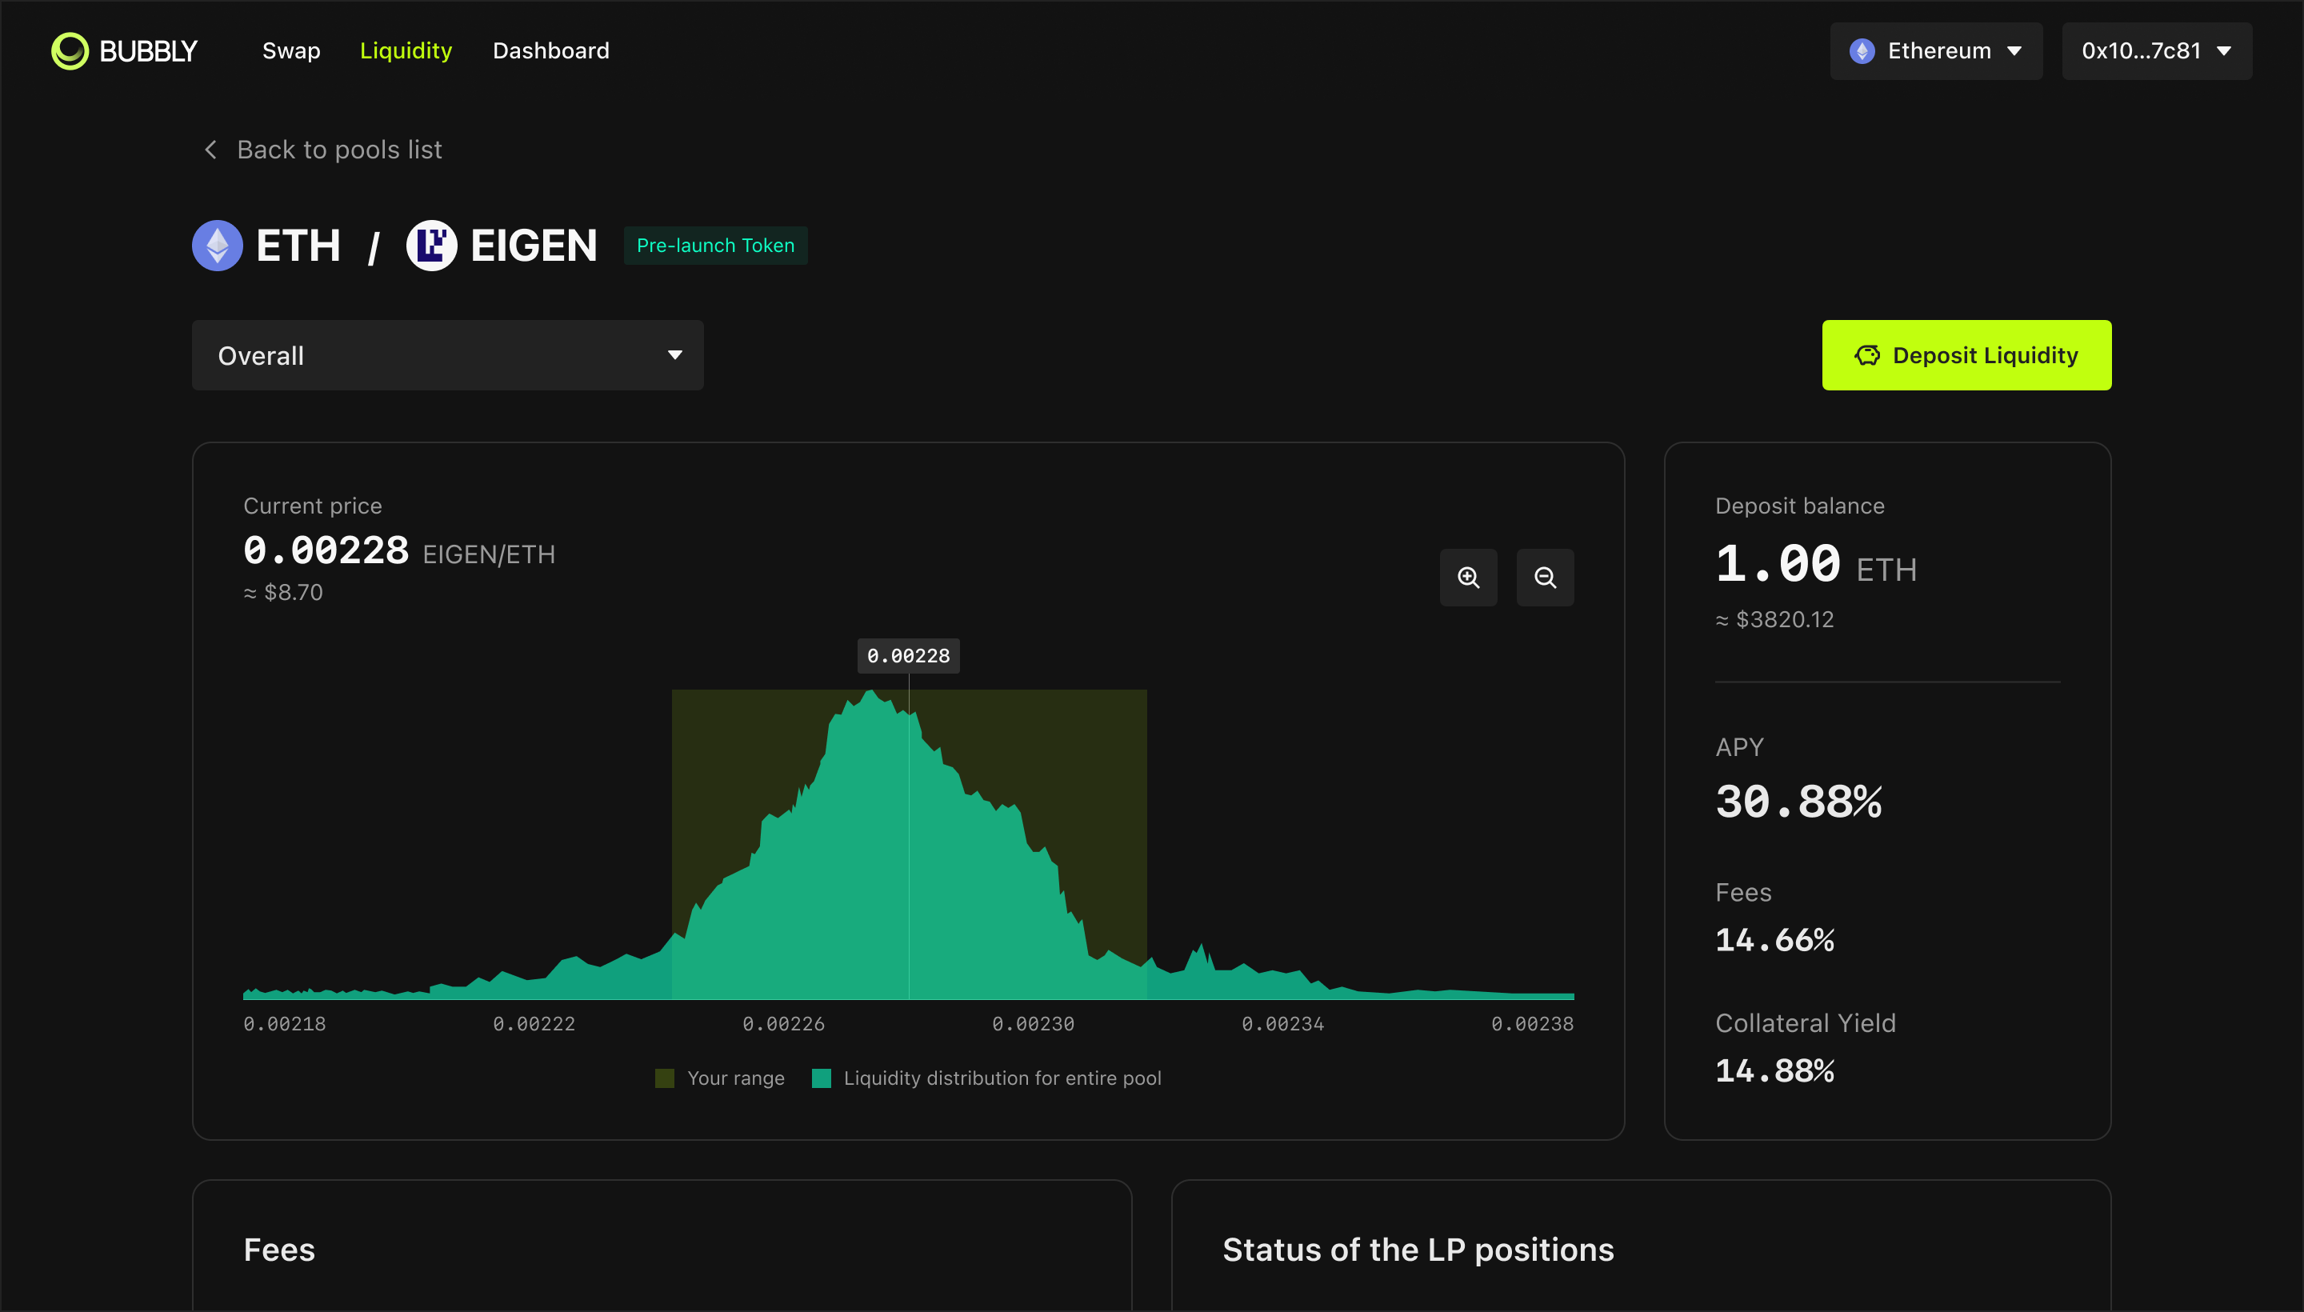
Task: Click the Bubbly logo icon
Action: pyautogui.click(x=70, y=51)
